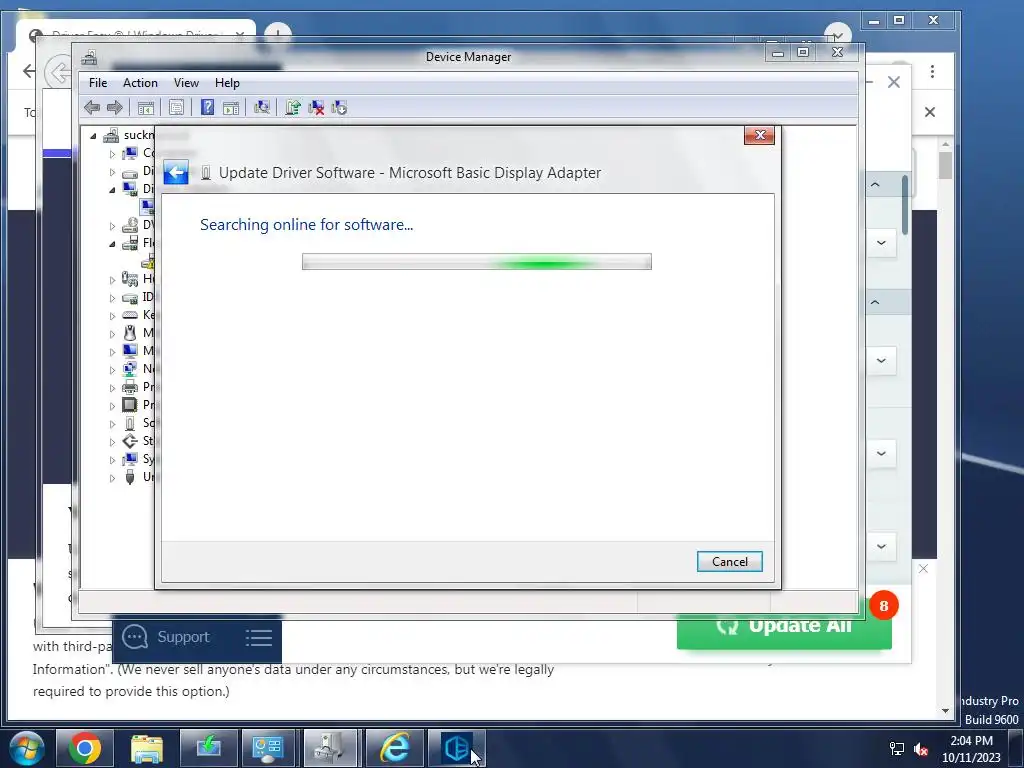The width and height of the screenshot is (1024, 768).
Task: Open the taskbar clock showing 2:04 PM
Action: [x=971, y=749]
